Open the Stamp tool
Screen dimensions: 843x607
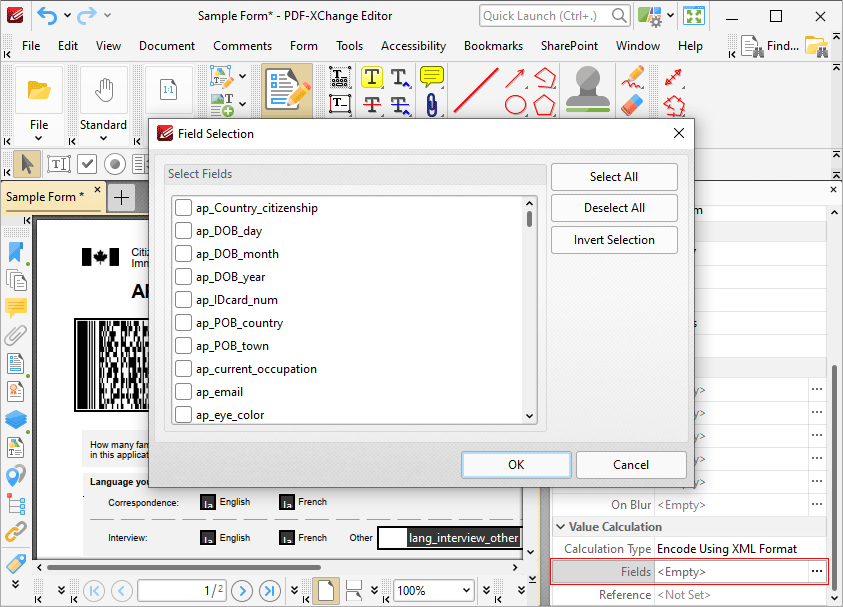(588, 89)
